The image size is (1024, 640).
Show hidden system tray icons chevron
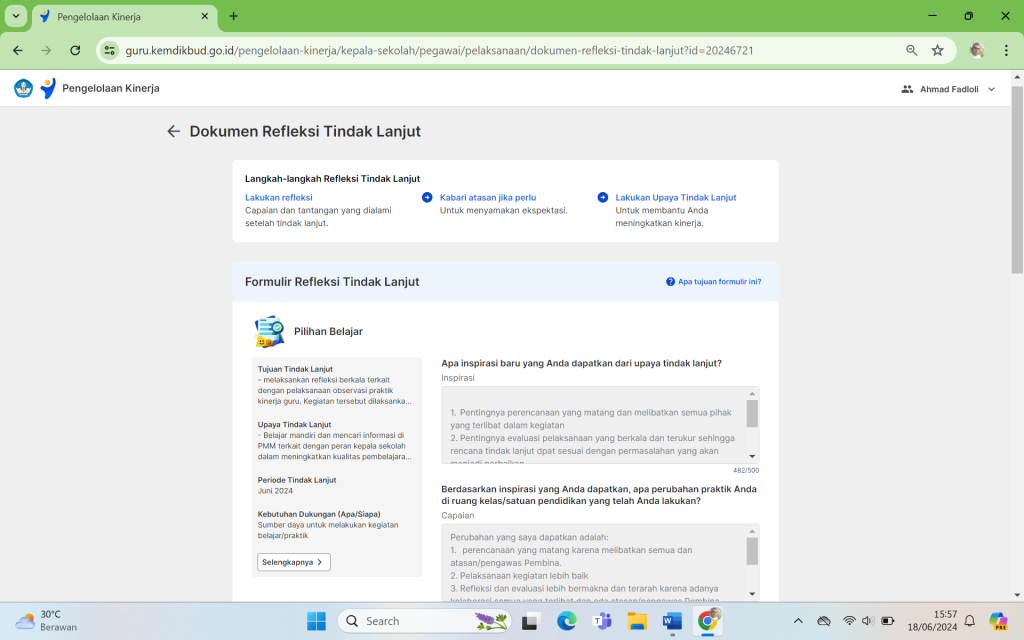pos(798,621)
